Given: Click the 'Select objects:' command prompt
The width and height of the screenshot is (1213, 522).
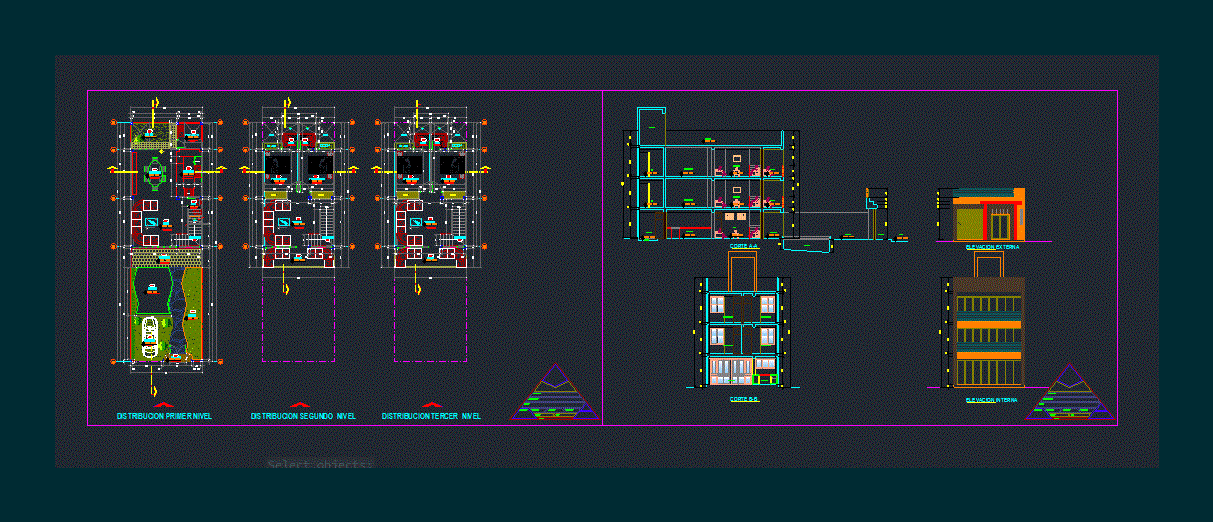Looking at the screenshot, I should [320, 465].
